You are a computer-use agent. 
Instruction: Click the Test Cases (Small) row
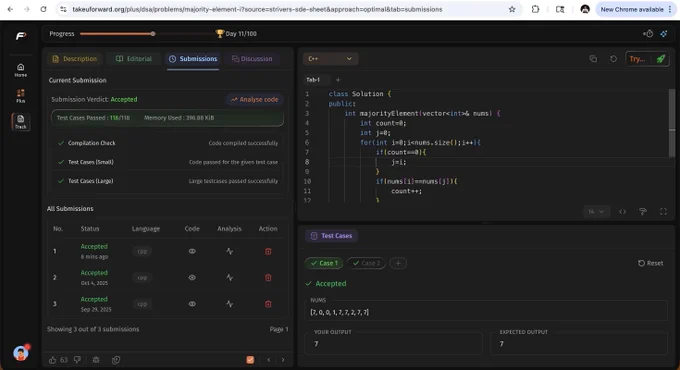[x=167, y=162]
